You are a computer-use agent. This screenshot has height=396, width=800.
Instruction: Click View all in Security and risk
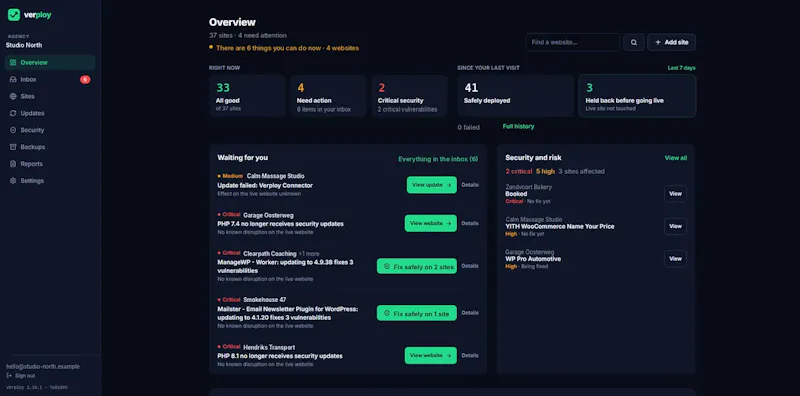click(676, 158)
